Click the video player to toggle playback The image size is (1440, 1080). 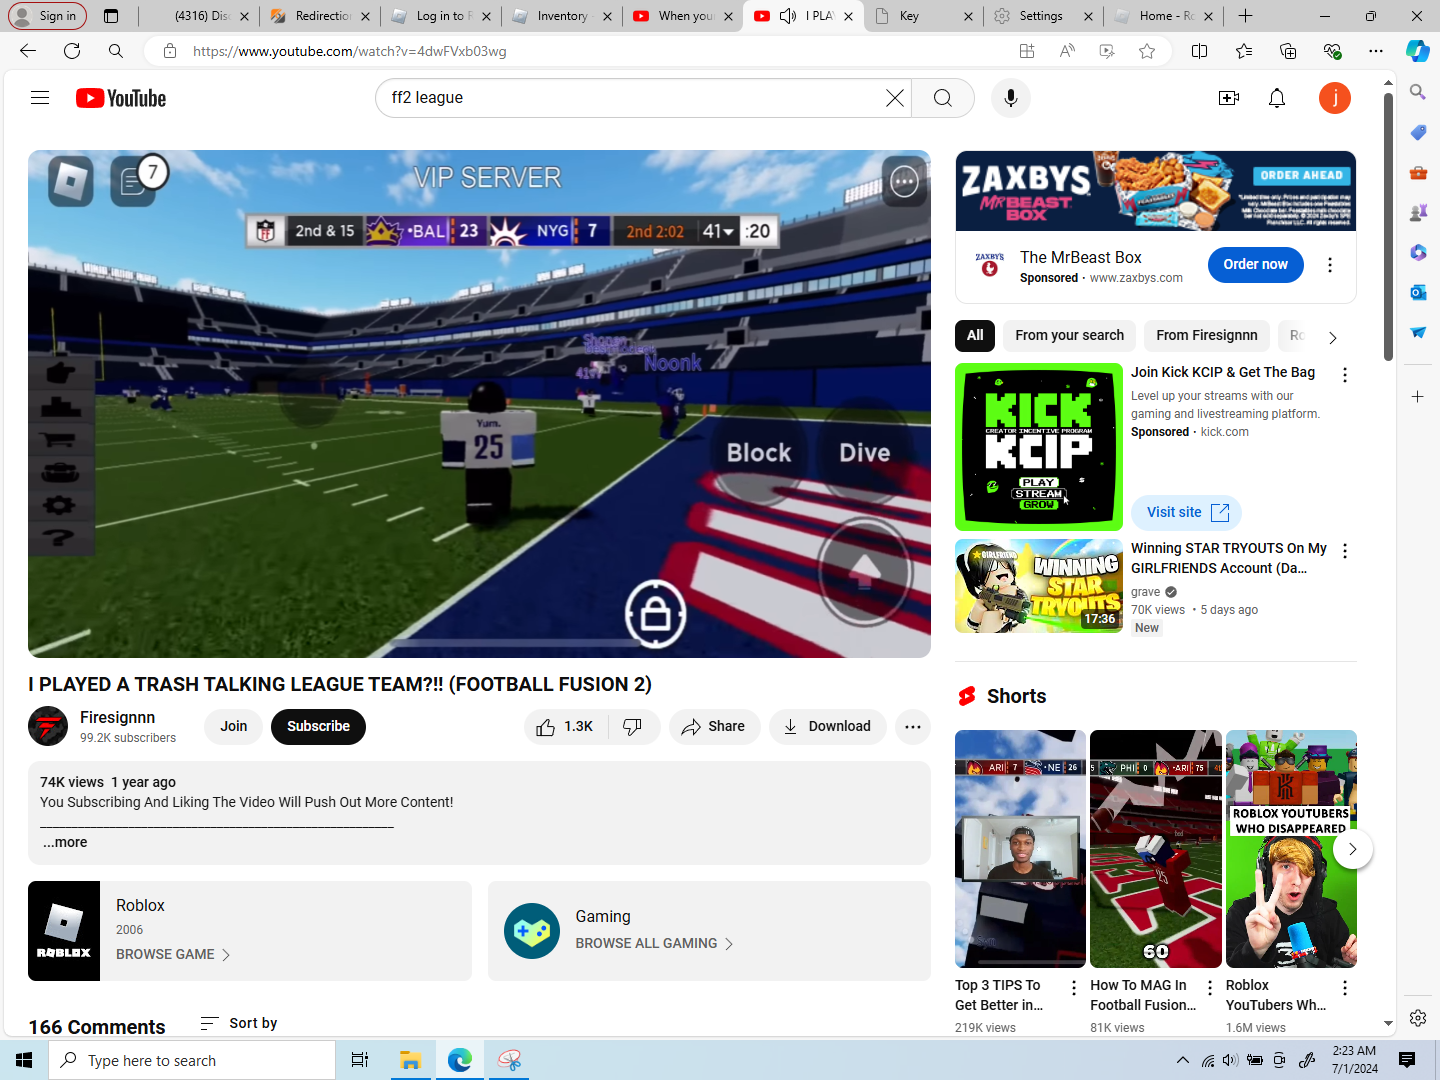click(479, 404)
